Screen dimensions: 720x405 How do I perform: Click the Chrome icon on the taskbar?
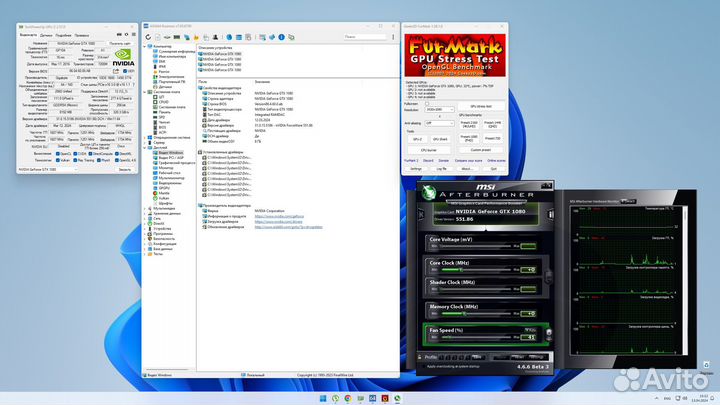point(348,398)
